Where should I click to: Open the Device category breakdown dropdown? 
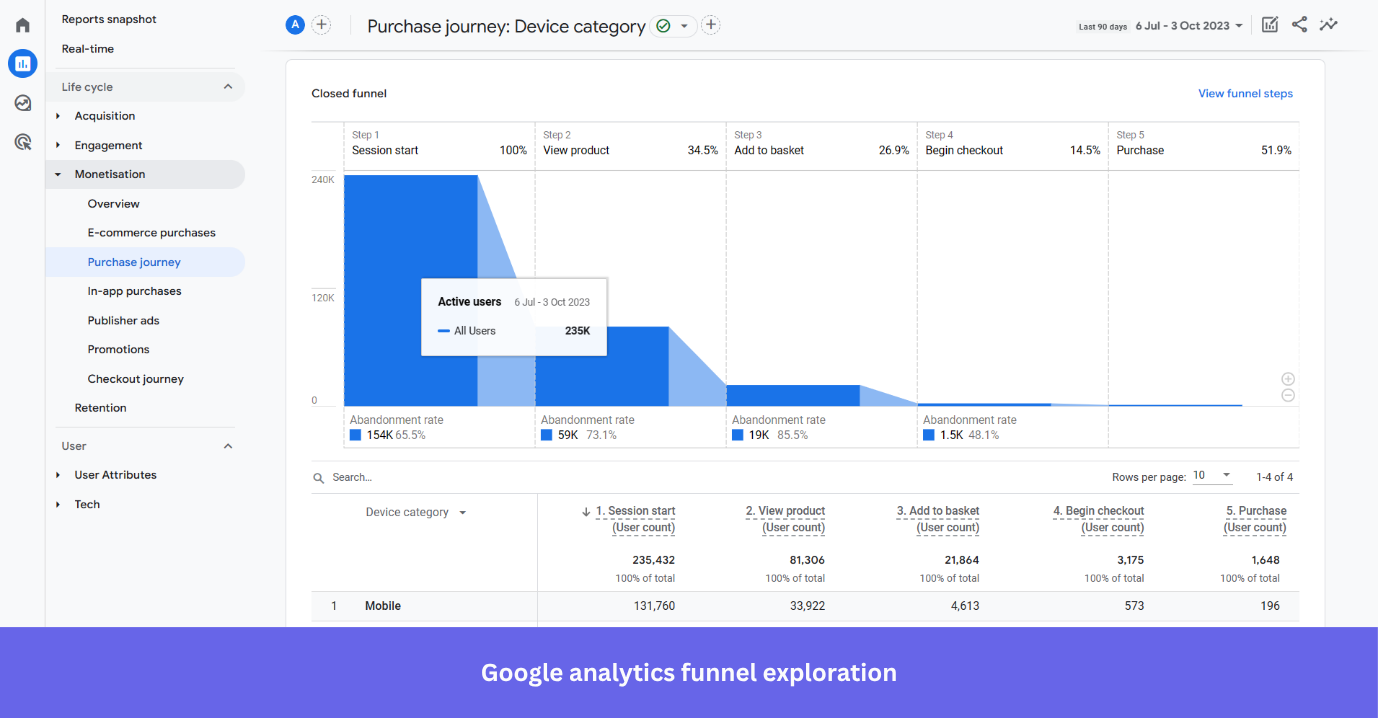coord(462,511)
